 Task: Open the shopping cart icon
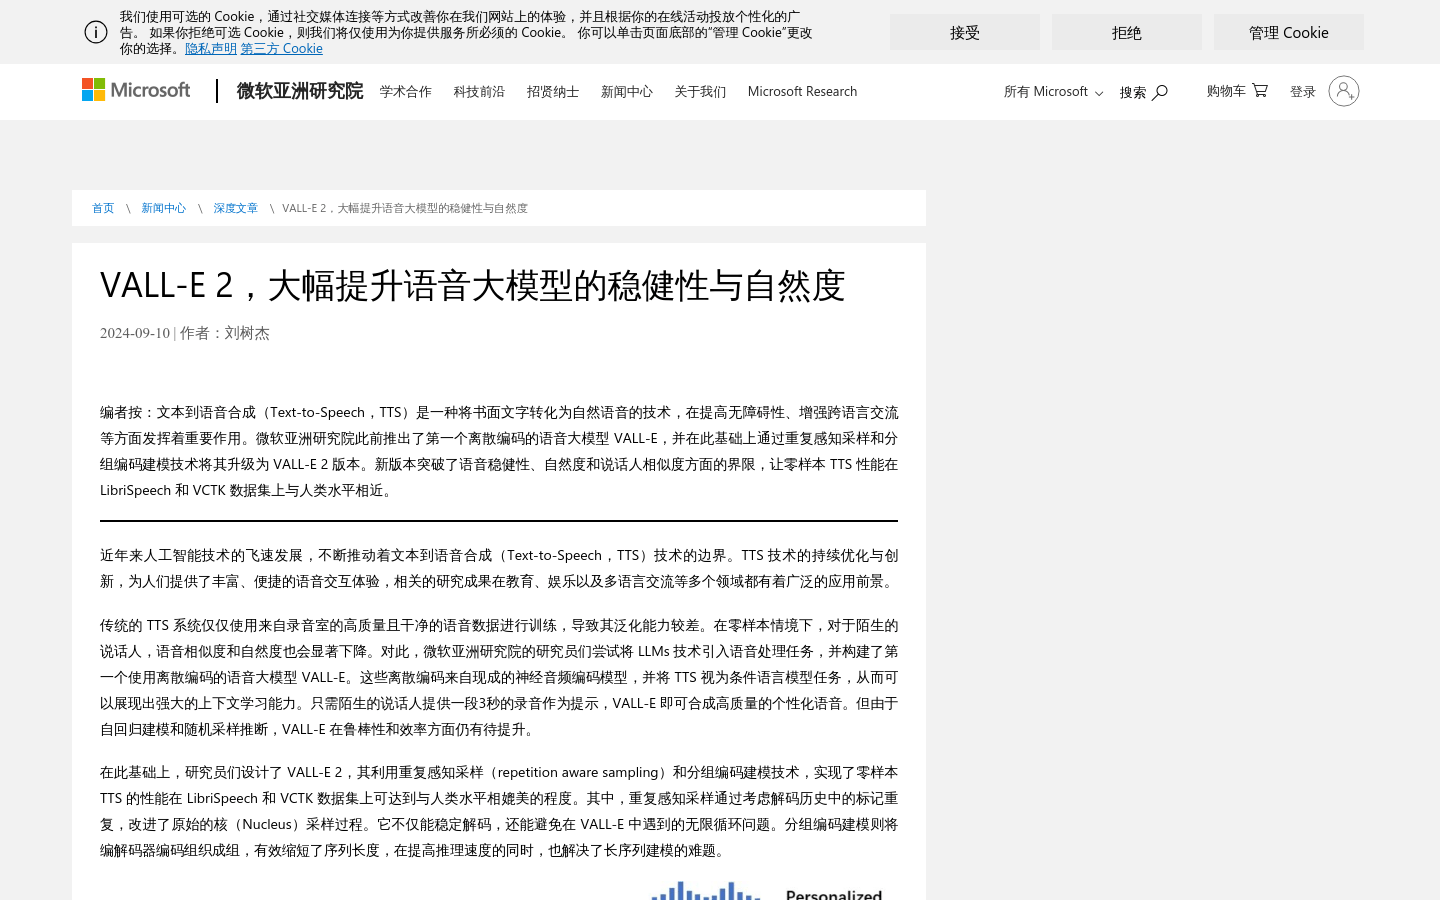[1260, 90]
